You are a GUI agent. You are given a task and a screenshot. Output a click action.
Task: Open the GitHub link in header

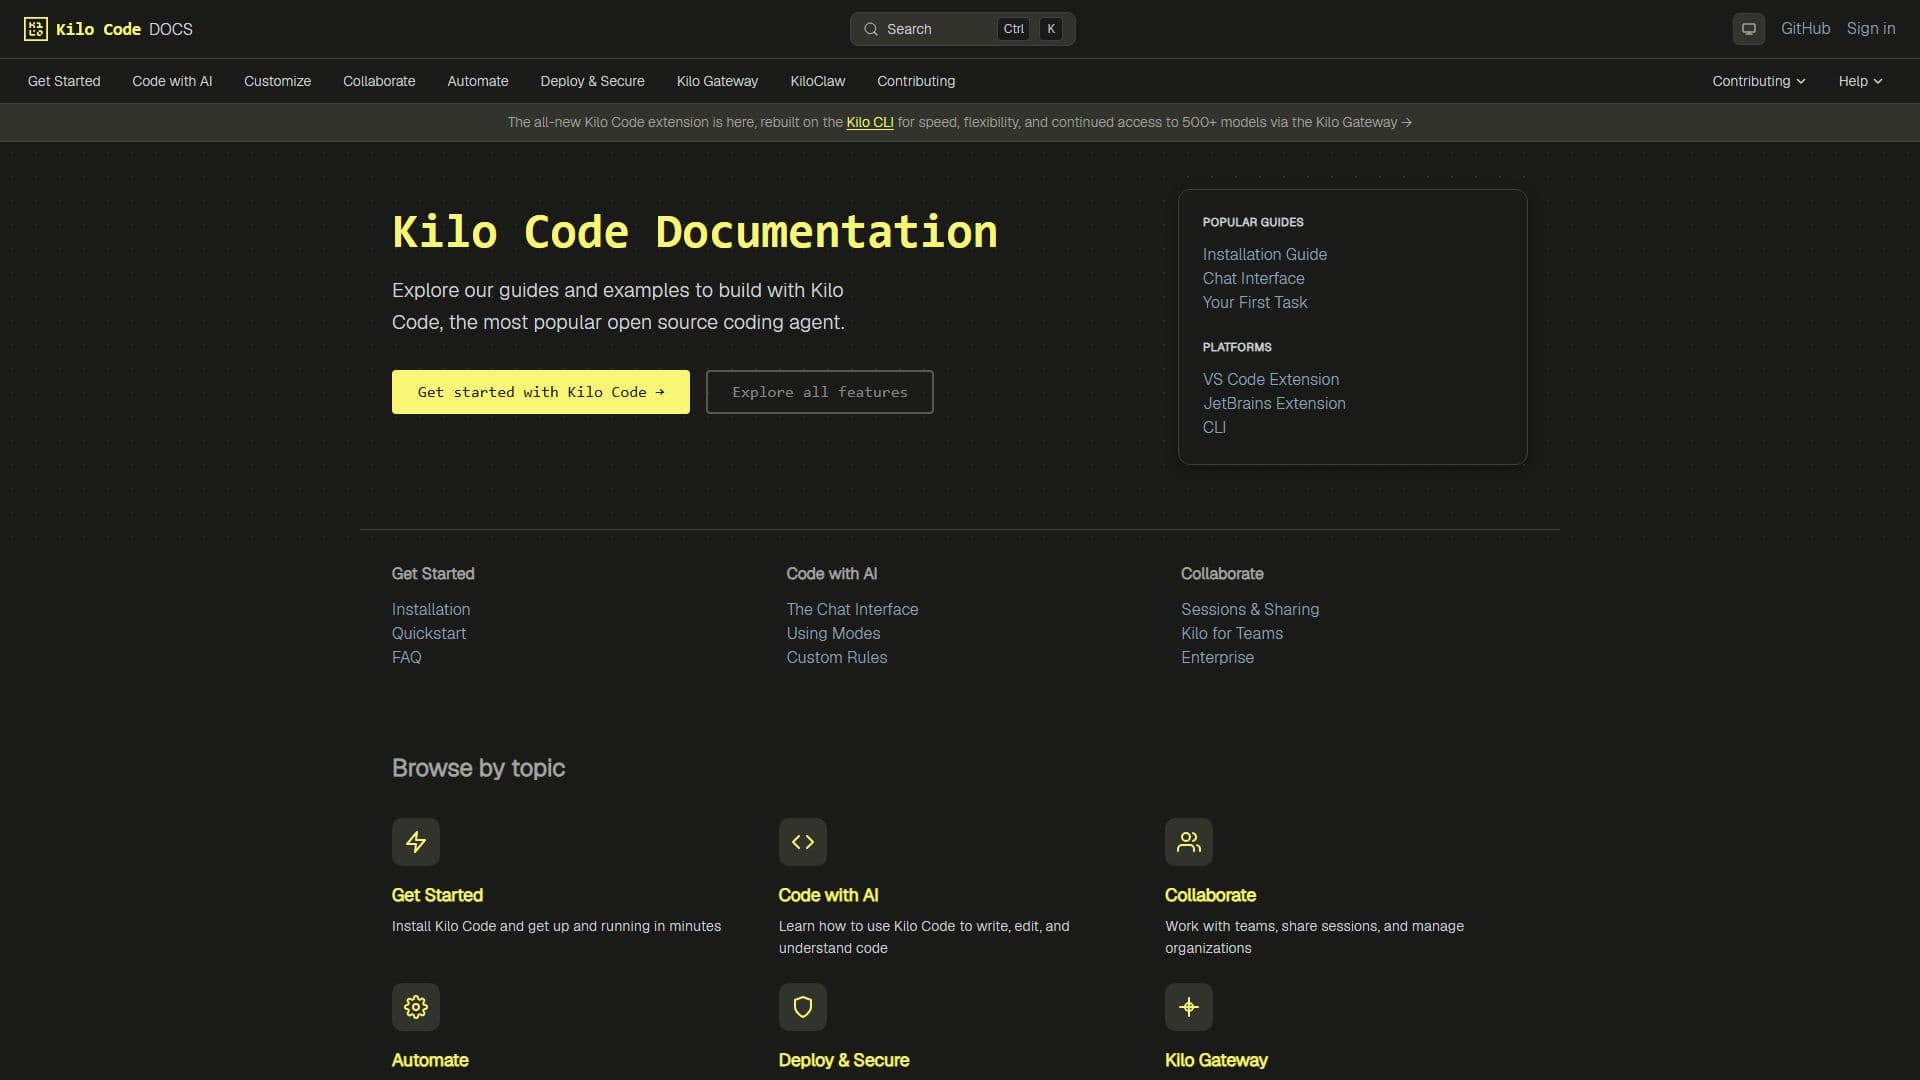click(1805, 29)
